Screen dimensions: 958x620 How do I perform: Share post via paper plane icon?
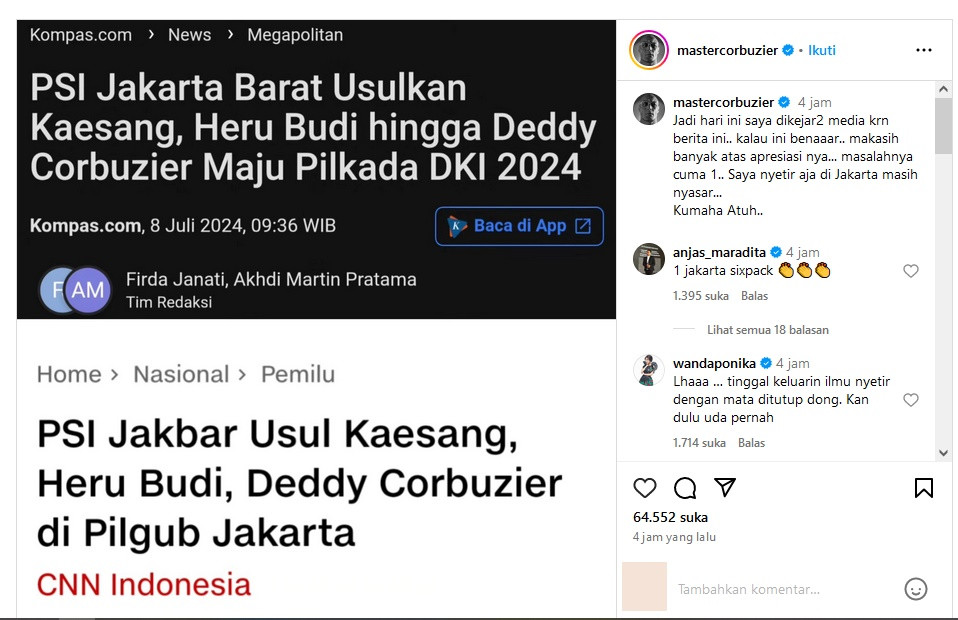pyautogui.click(x=725, y=487)
